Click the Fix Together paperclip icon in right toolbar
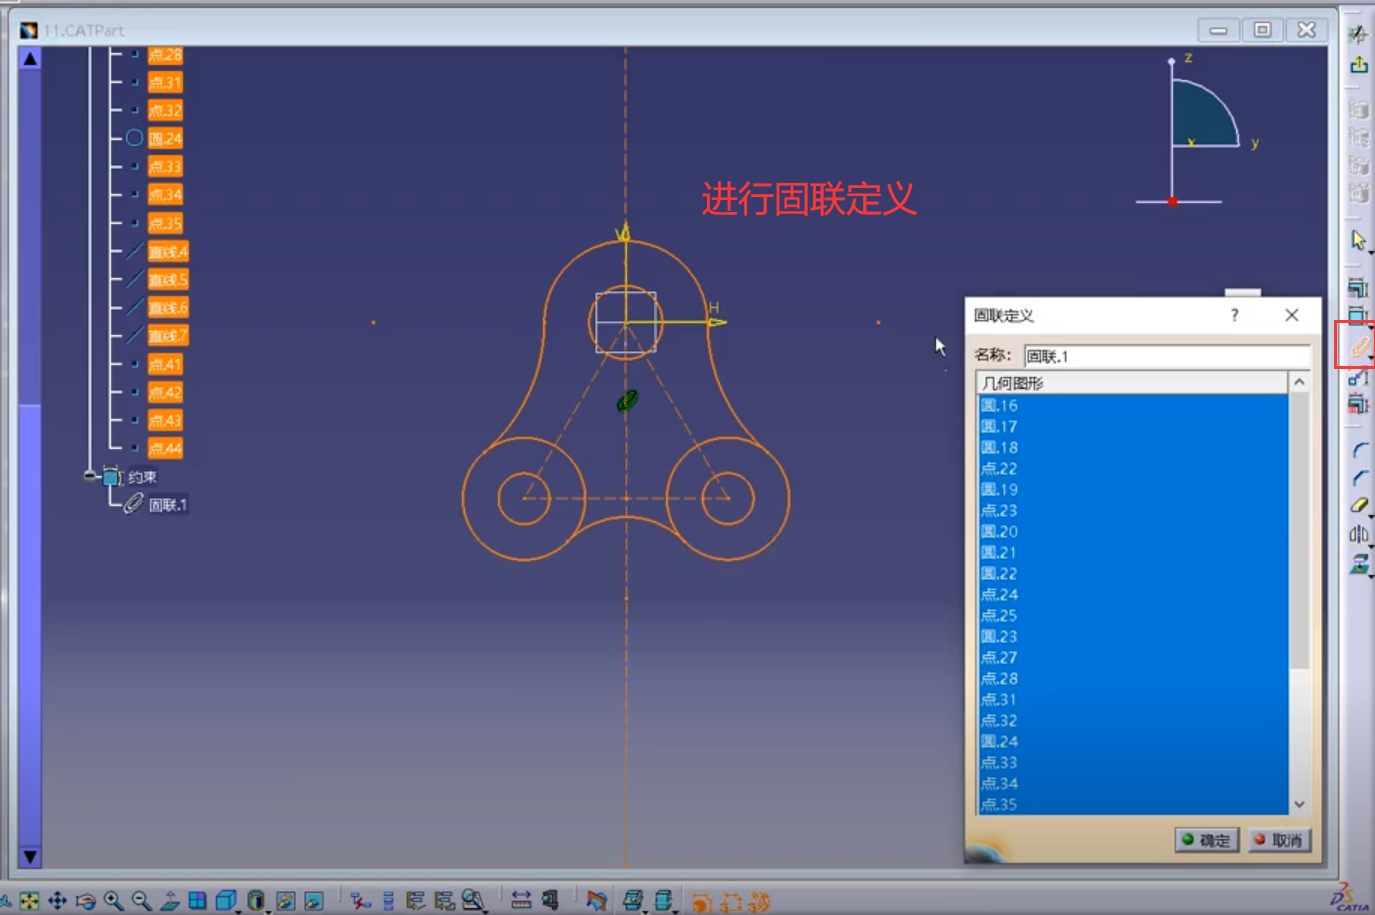The width and height of the screenshot is (1375, 915). click(x=1359, y=347)
